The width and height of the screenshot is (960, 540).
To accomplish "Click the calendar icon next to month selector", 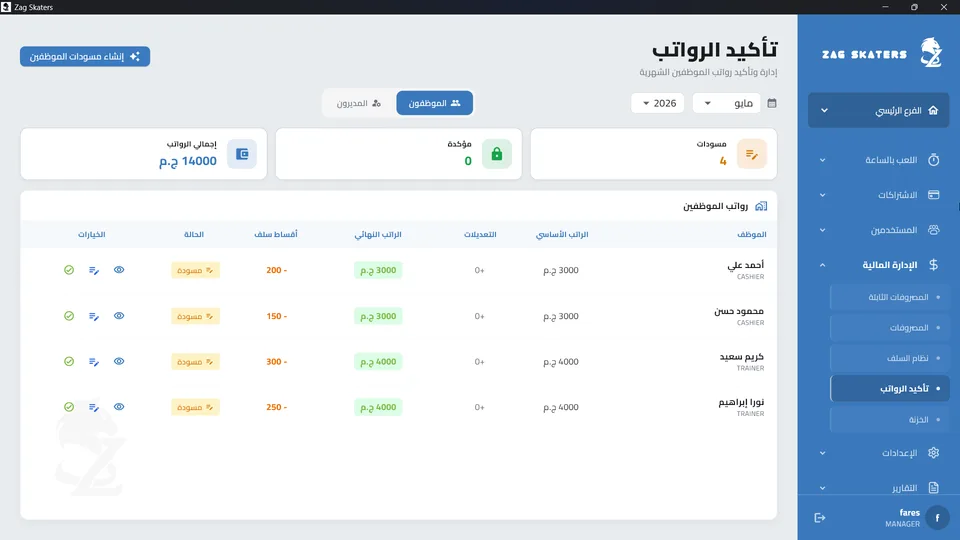I will click(x=772, y=103).
